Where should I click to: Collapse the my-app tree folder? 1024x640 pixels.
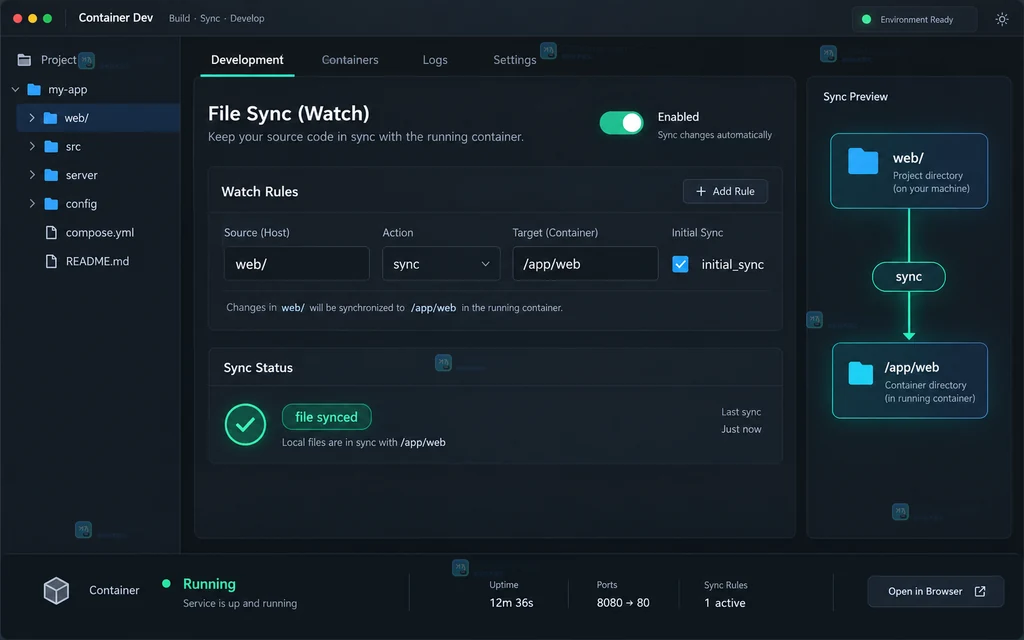tap(16, 89)
